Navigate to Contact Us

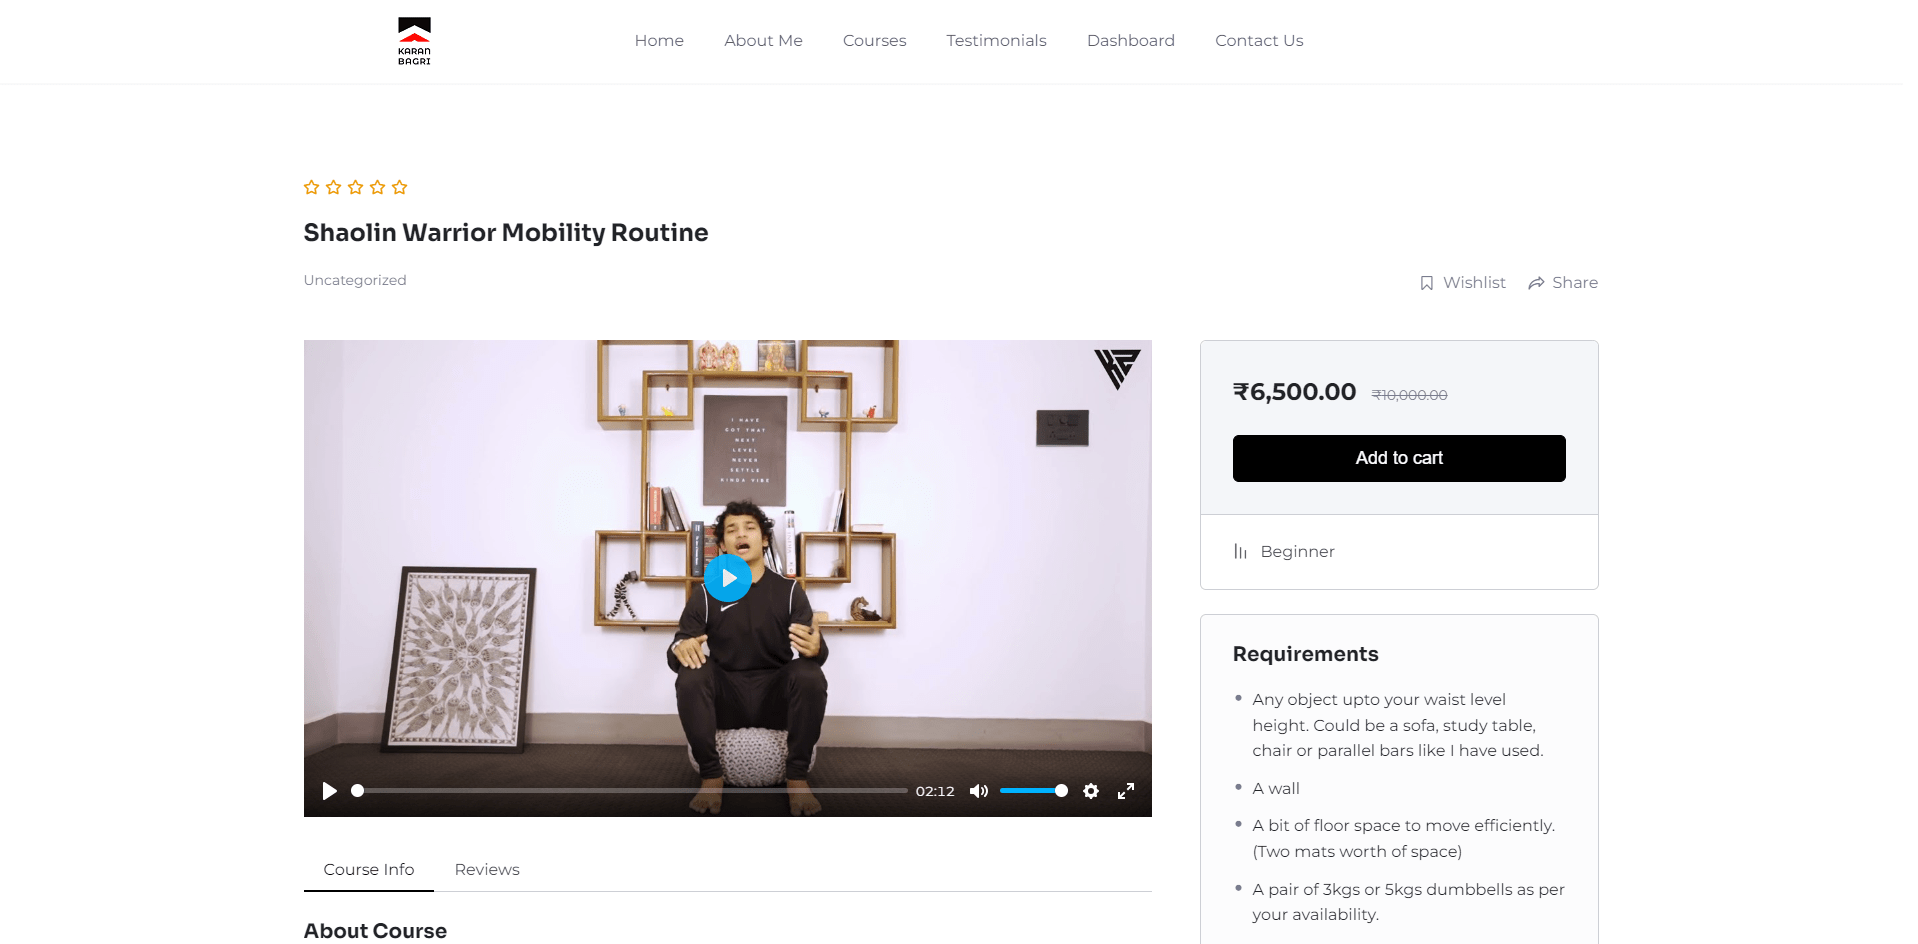click(1259, 41)
